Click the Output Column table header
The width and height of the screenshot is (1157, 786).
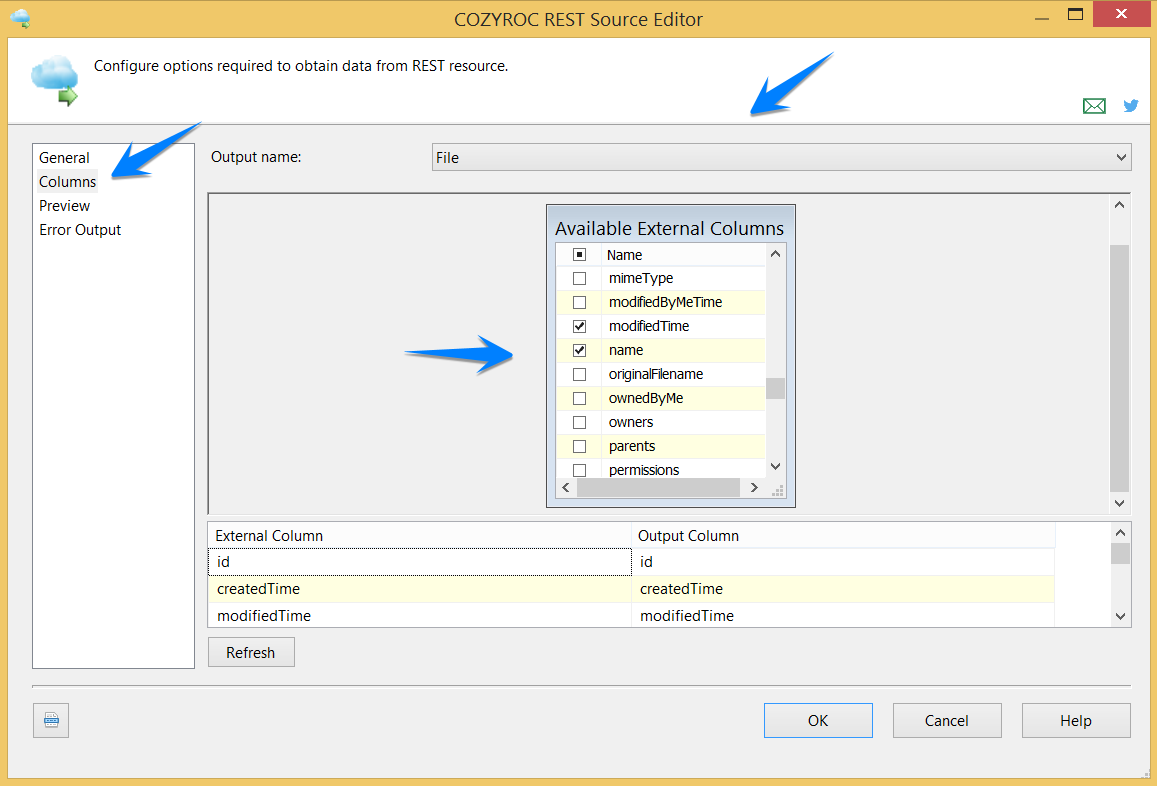click(x=843, y=536)
